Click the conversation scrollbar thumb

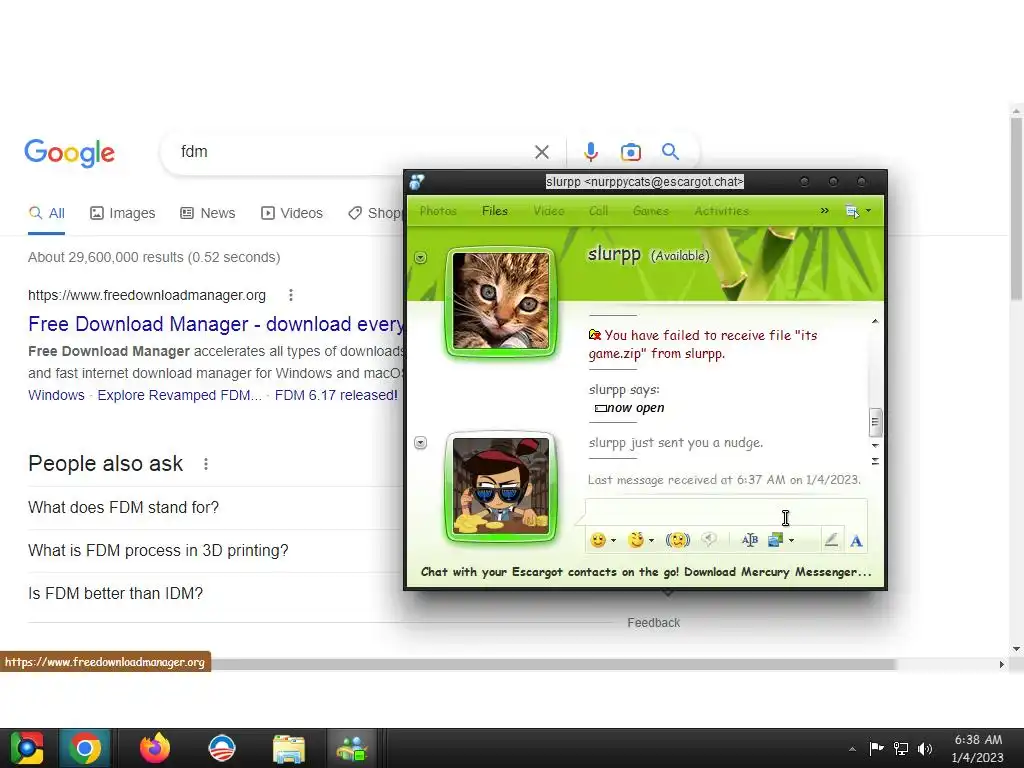coord(875,422)
